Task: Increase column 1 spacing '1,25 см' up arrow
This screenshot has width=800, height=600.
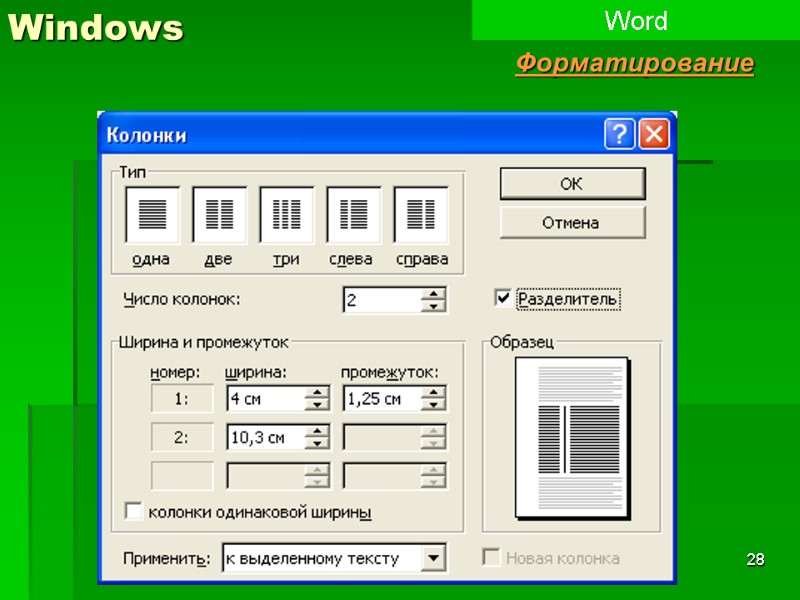Action: [x=433, y=392]
